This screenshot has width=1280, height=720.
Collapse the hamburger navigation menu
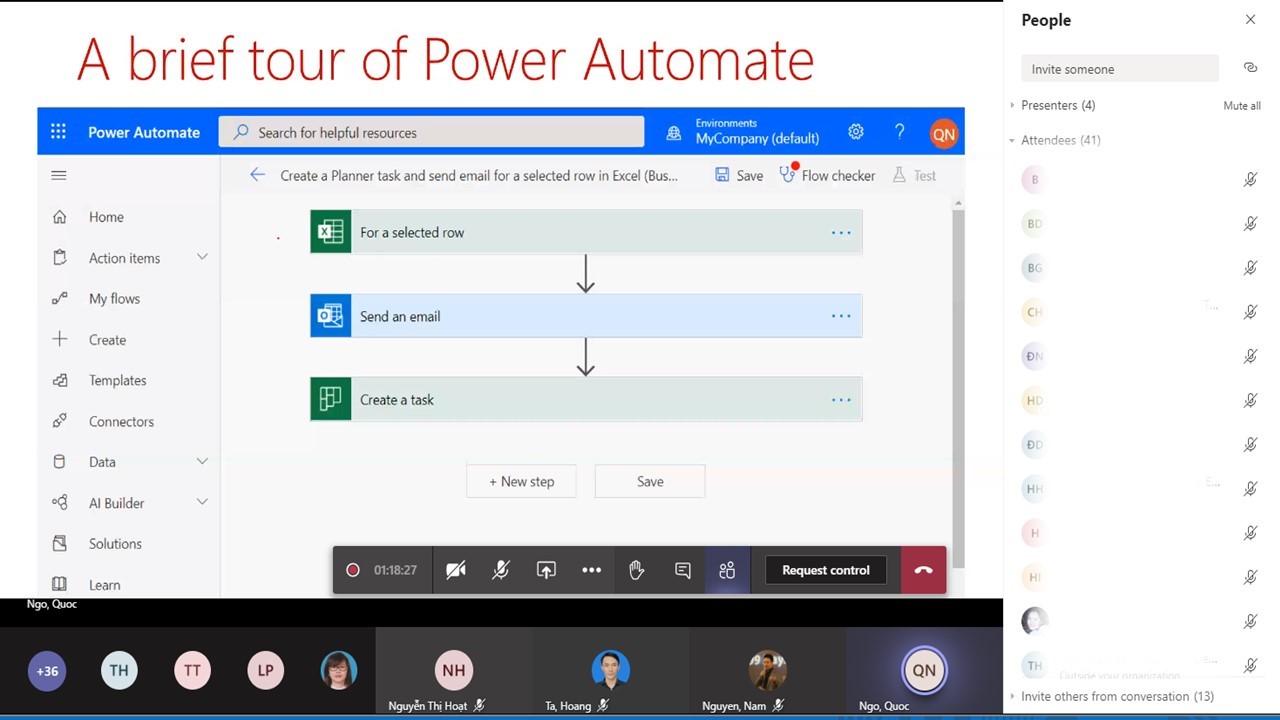[x=59, y=175]
